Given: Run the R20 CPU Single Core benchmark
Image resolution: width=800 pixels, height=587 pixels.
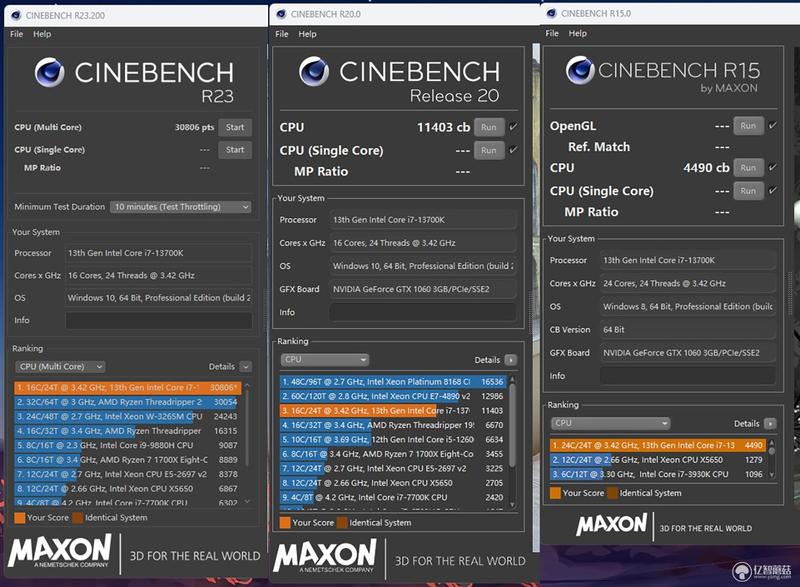Looking at the screenshot, I should 489,150.
